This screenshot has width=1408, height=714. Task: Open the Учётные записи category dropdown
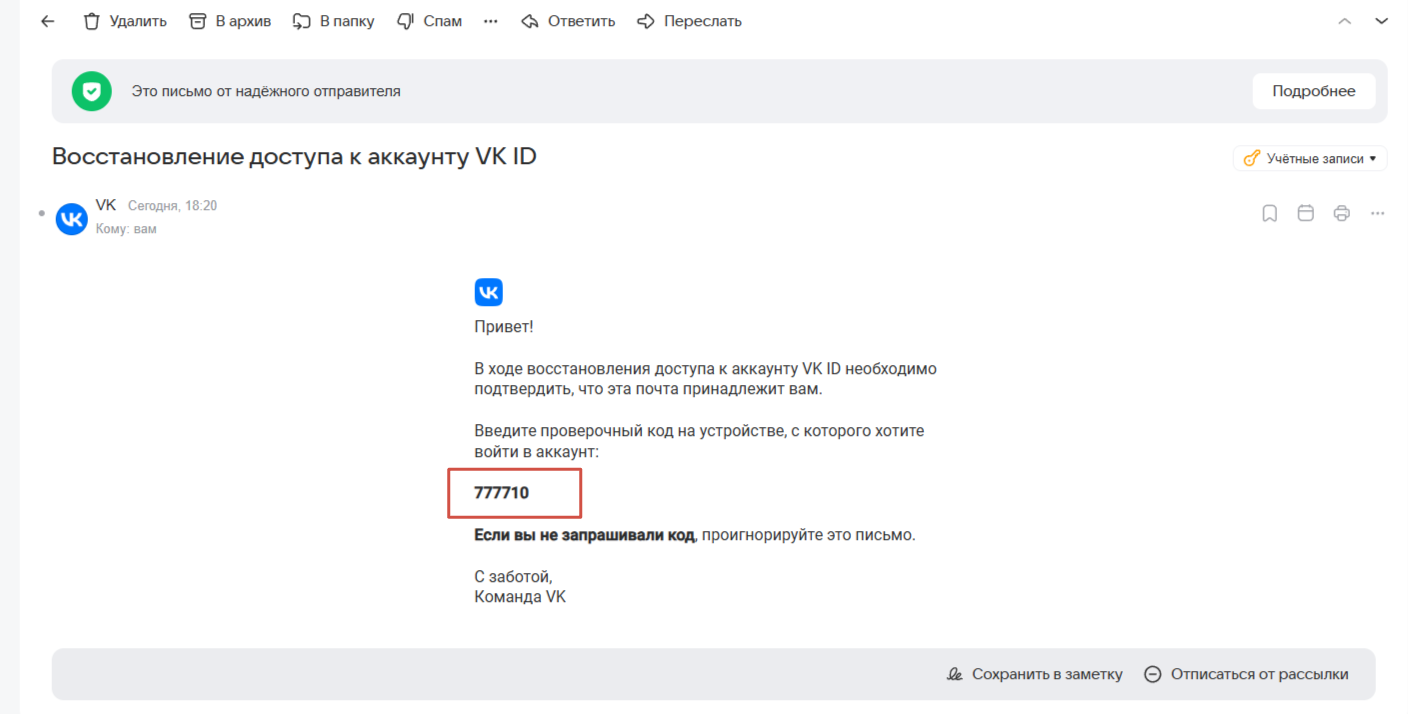pos(1310,158)
